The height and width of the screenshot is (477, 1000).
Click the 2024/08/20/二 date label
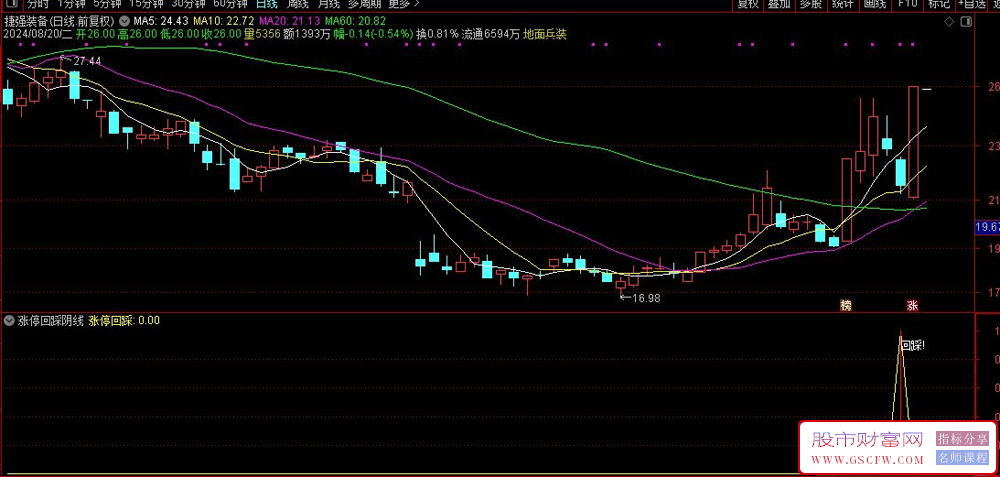point(38,34)
